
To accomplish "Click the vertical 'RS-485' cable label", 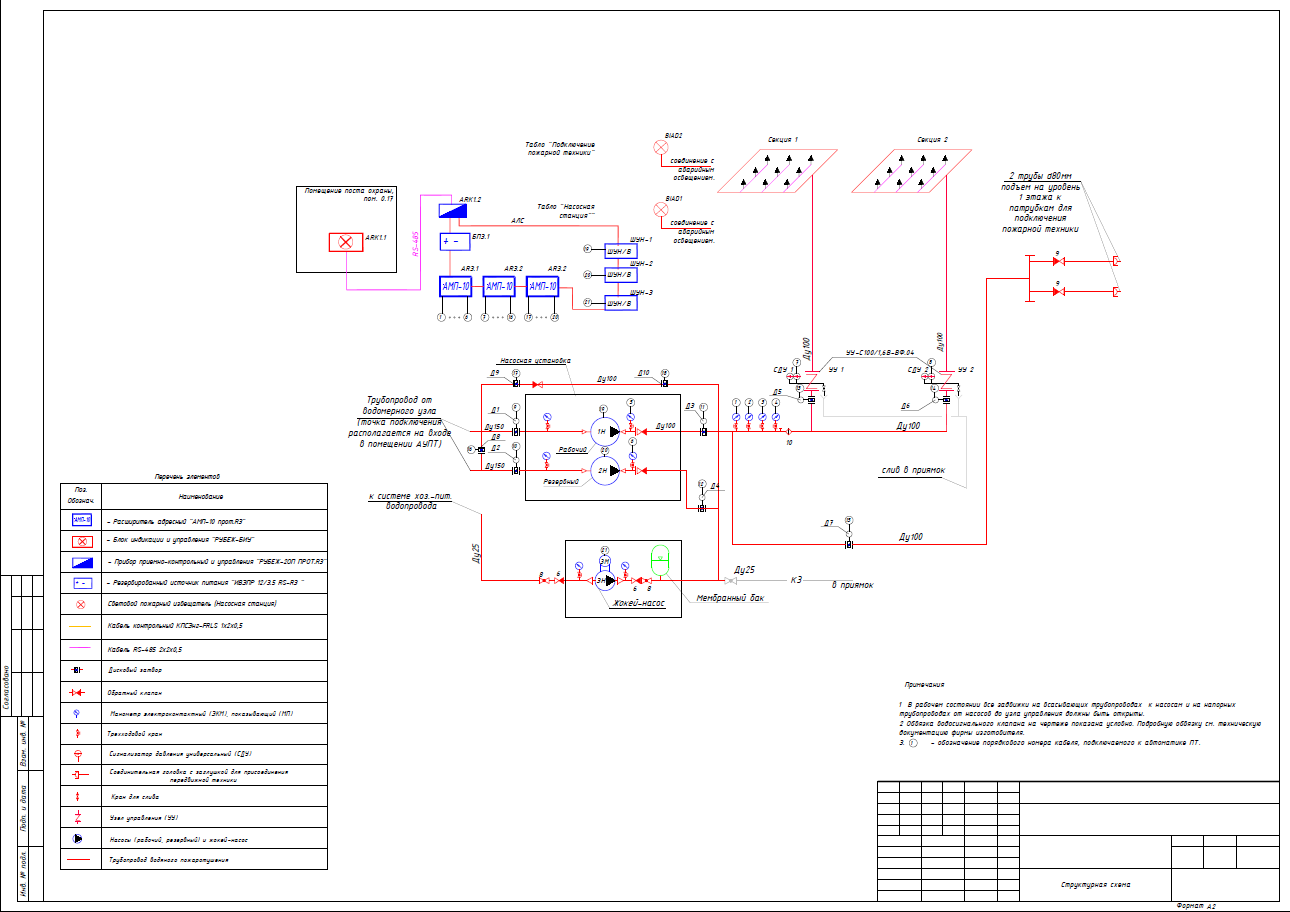I will coord(416,243).
